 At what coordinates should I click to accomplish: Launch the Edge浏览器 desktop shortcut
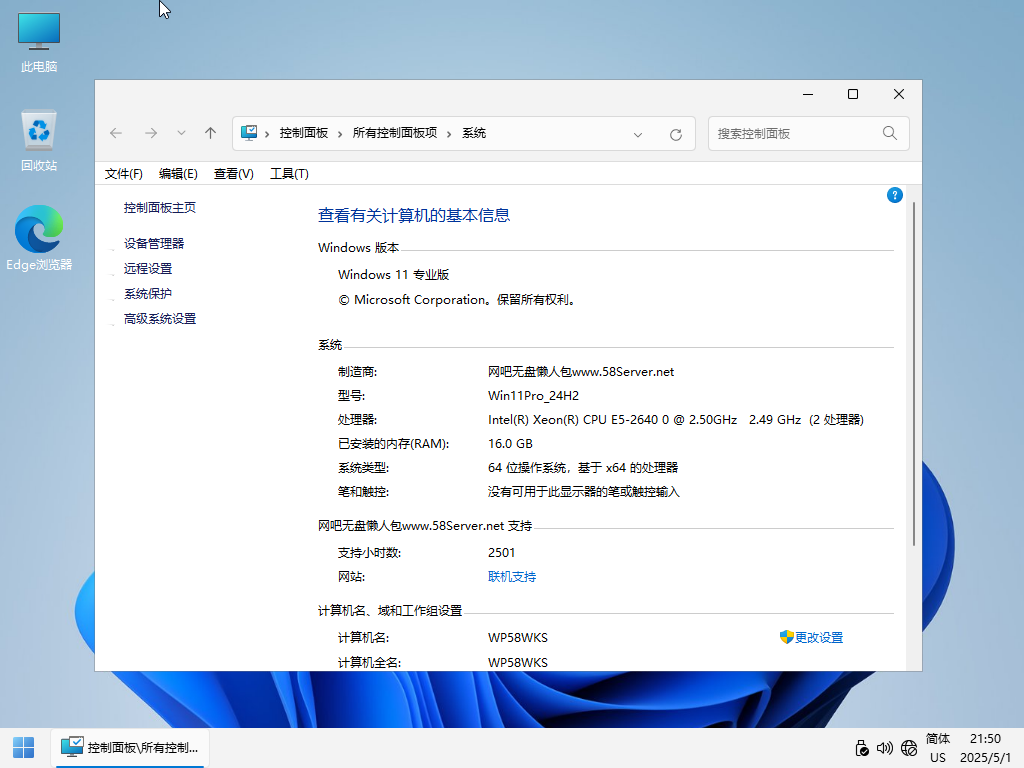(x=39, y=238)
